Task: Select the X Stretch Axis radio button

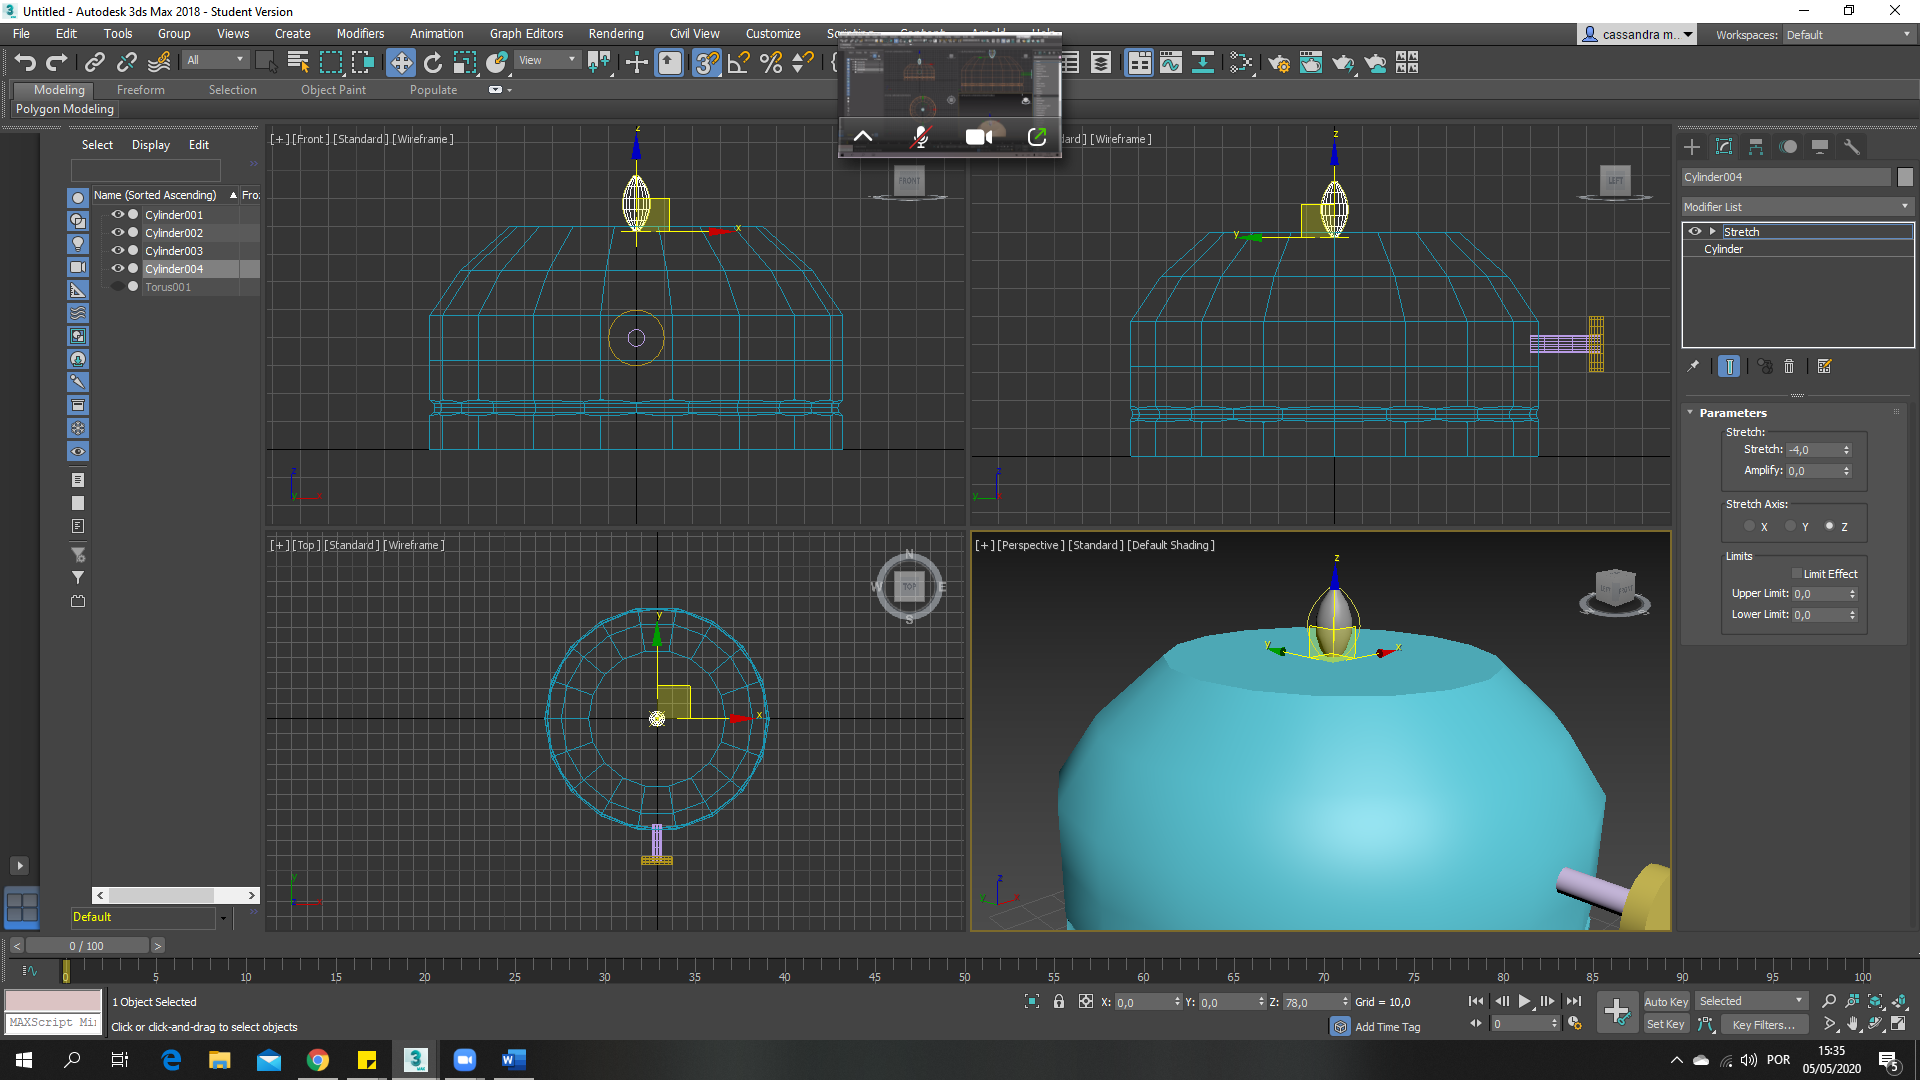Action: click(x=1749, y=526)
